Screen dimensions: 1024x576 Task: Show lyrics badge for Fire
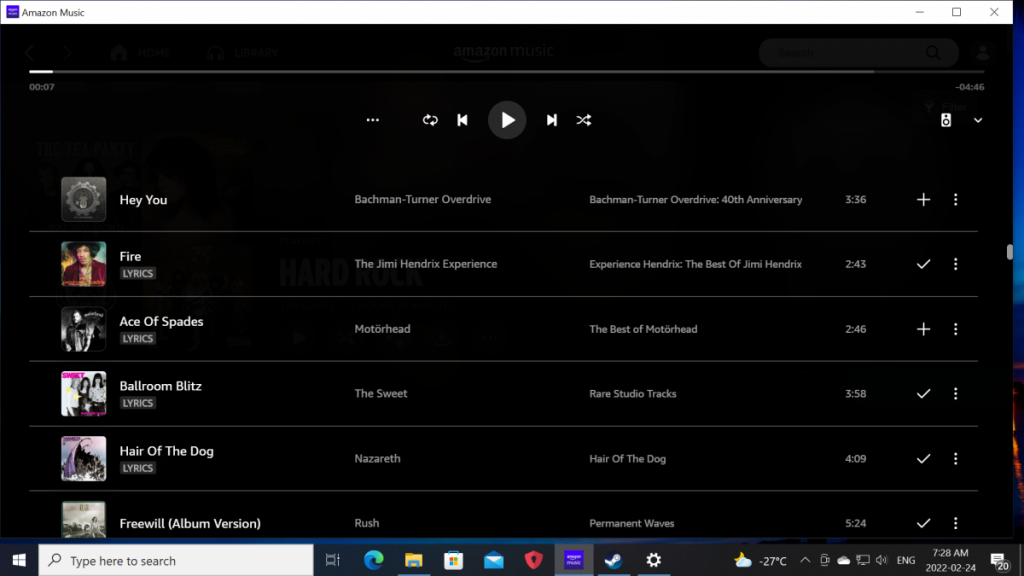138,274
